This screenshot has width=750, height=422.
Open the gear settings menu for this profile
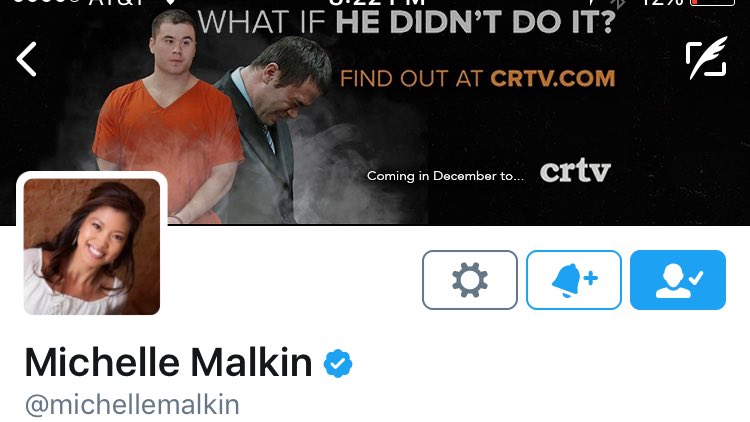(x=470, y=280)
